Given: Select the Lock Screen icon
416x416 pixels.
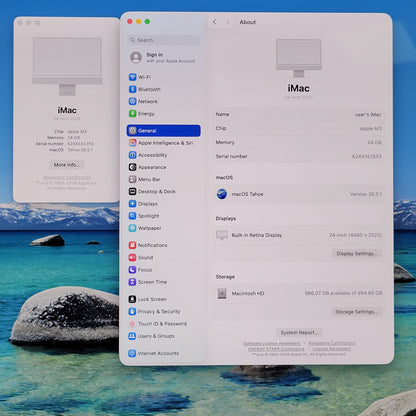Looking at the screenshot, I should tap(132, 299).
